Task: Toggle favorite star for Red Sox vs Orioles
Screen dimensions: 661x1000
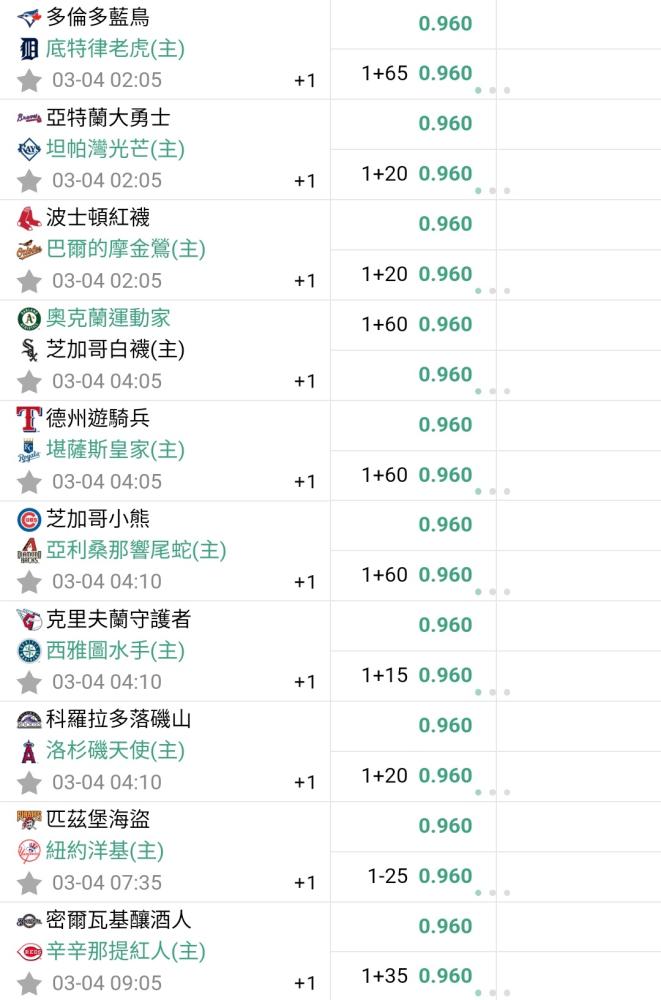Action: pyautogui.click(x=29, y=281)
